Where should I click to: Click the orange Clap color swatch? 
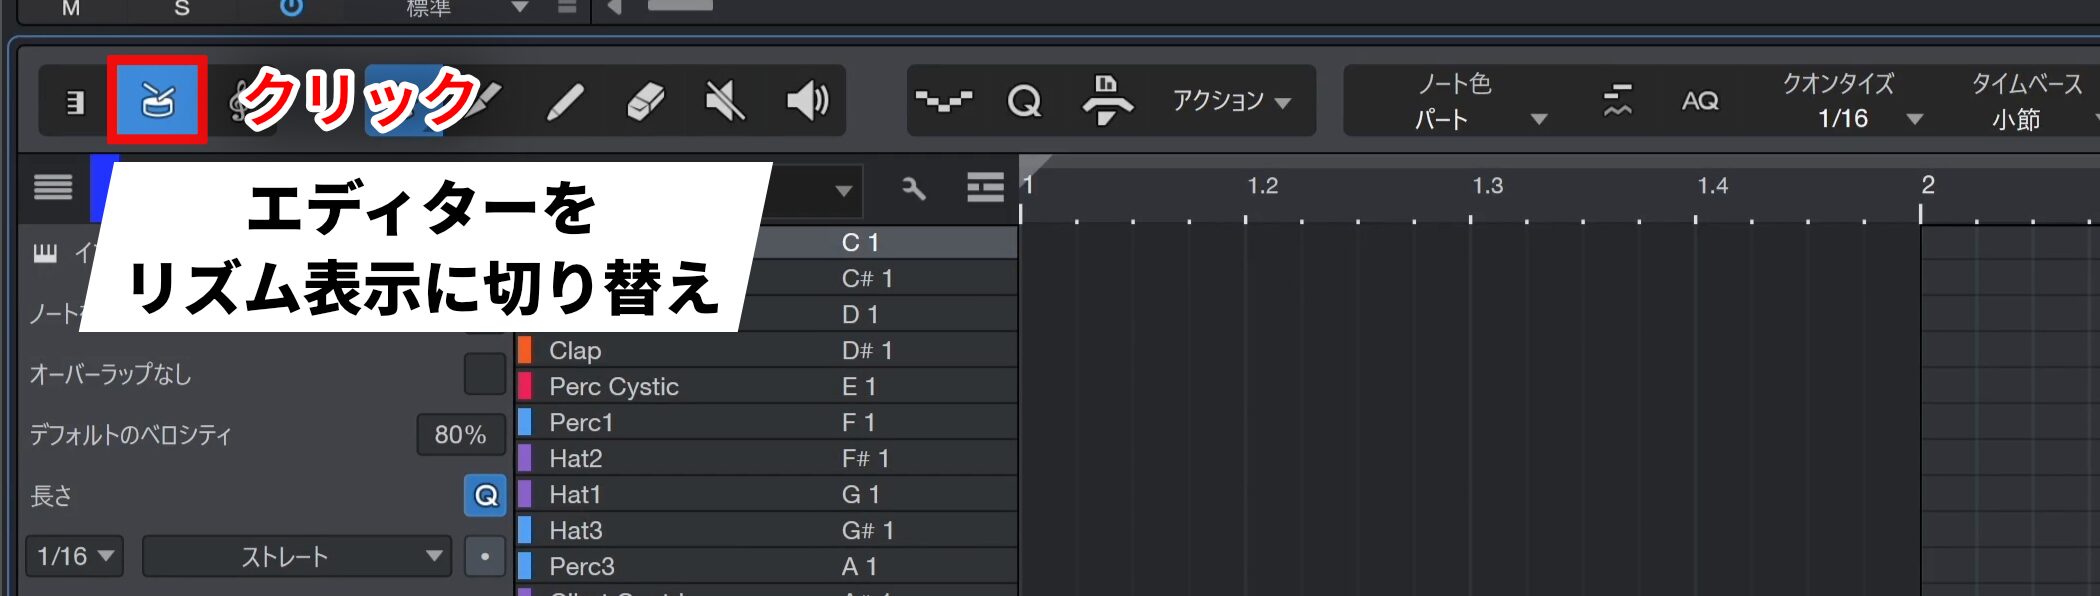click(525, 351)
